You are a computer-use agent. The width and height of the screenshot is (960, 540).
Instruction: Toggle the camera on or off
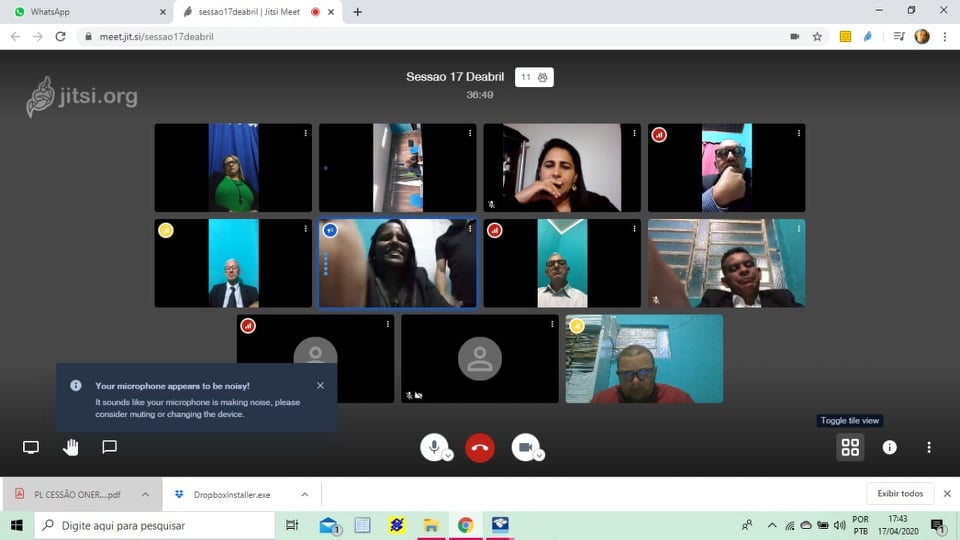pyautogui.click(x=525, y=447)
